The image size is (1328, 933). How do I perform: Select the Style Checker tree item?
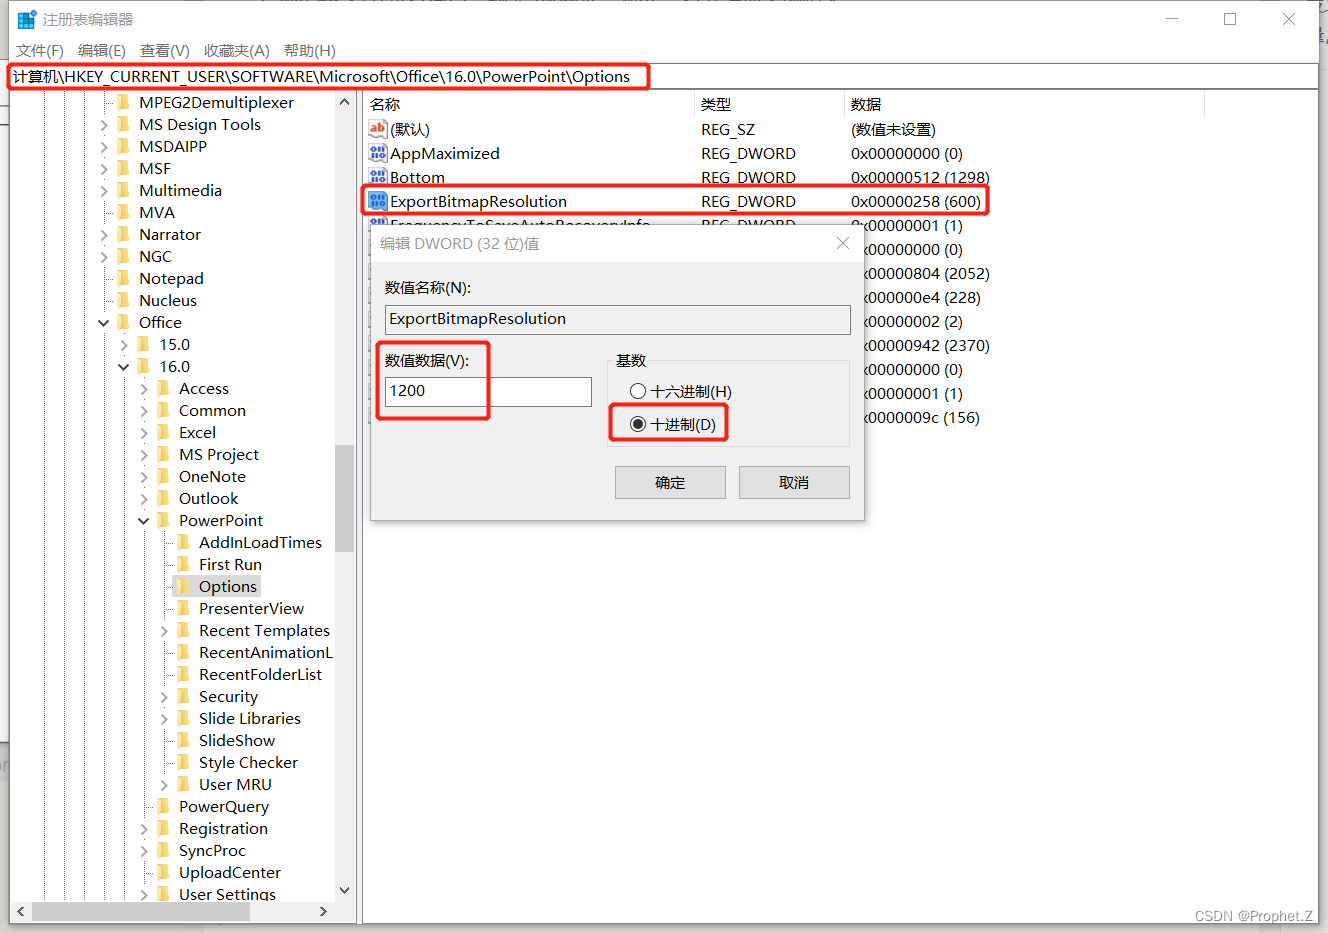[248, 762]
